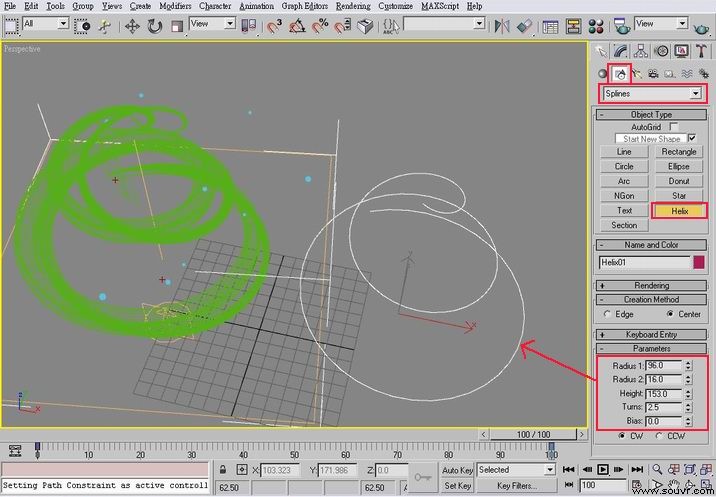Select the Rotate tool in toolbar

(155, 26)
